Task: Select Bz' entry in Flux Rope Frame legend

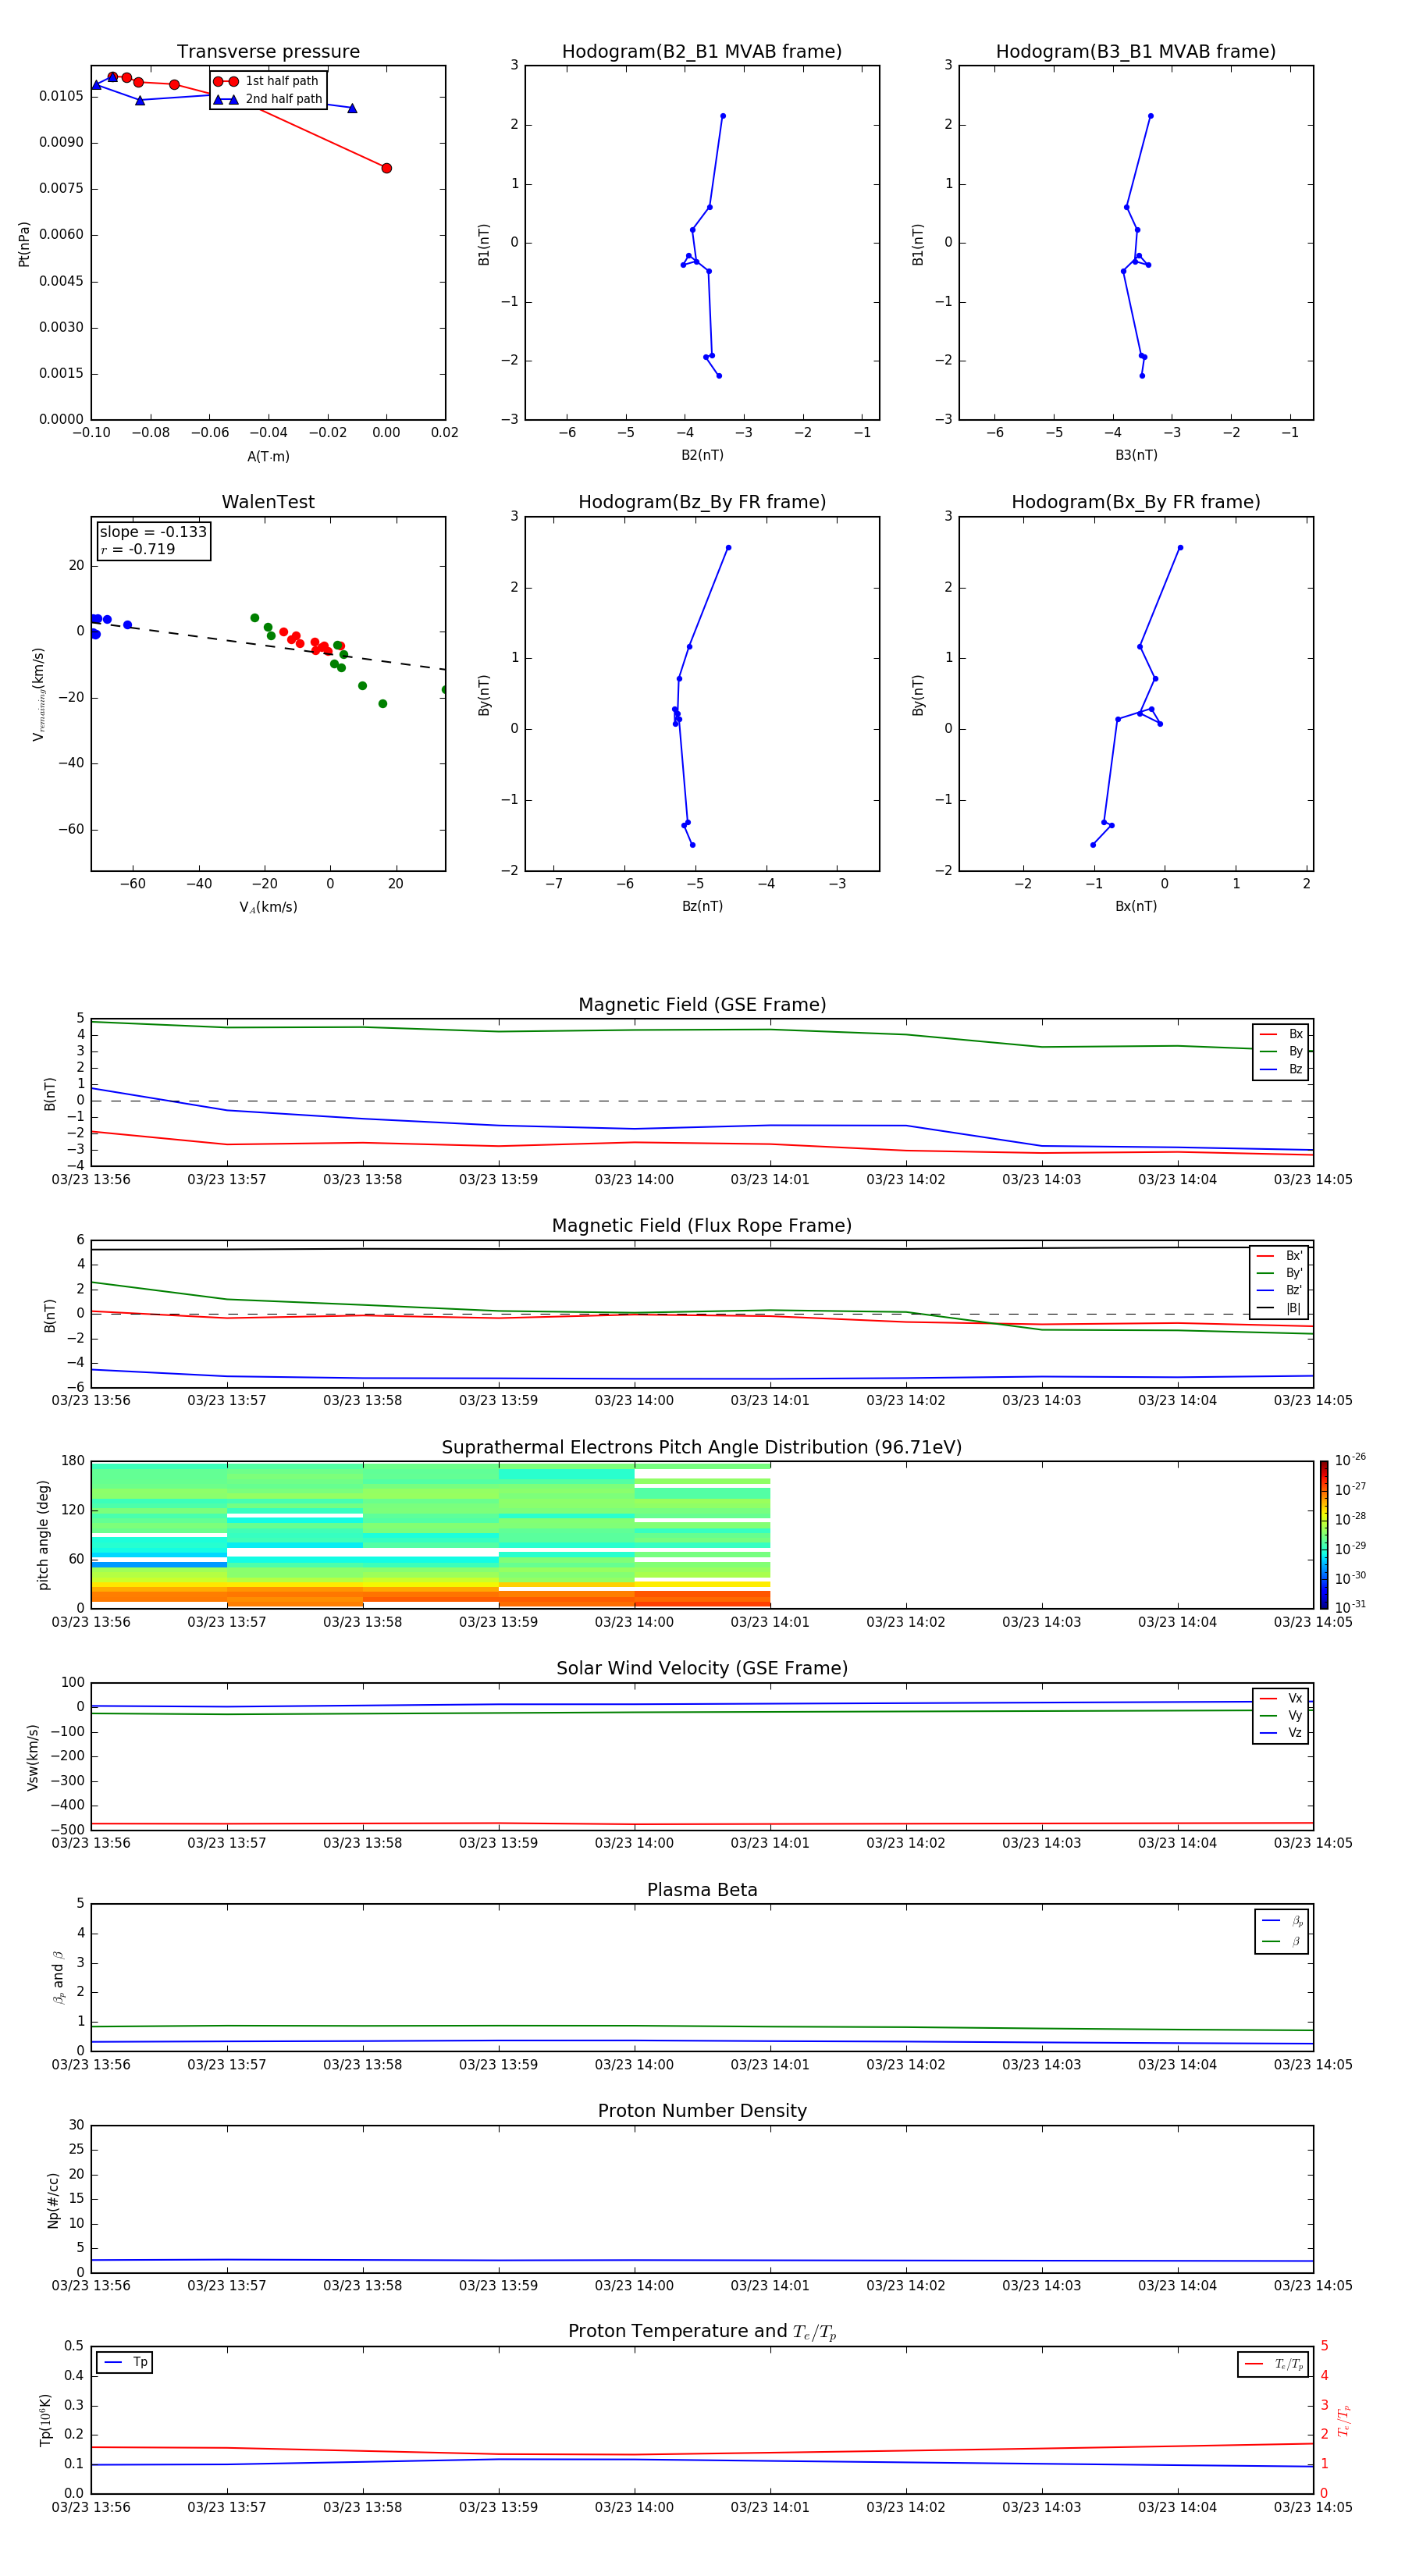Action: (x=1280, y=1291)
